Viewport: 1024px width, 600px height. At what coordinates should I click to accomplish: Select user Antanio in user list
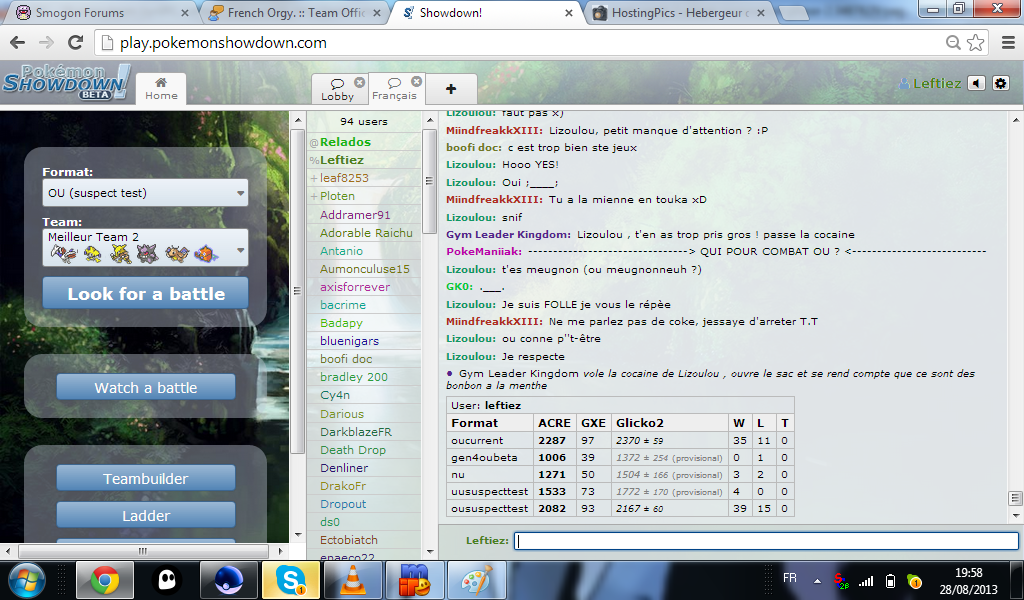pos(341,251)
